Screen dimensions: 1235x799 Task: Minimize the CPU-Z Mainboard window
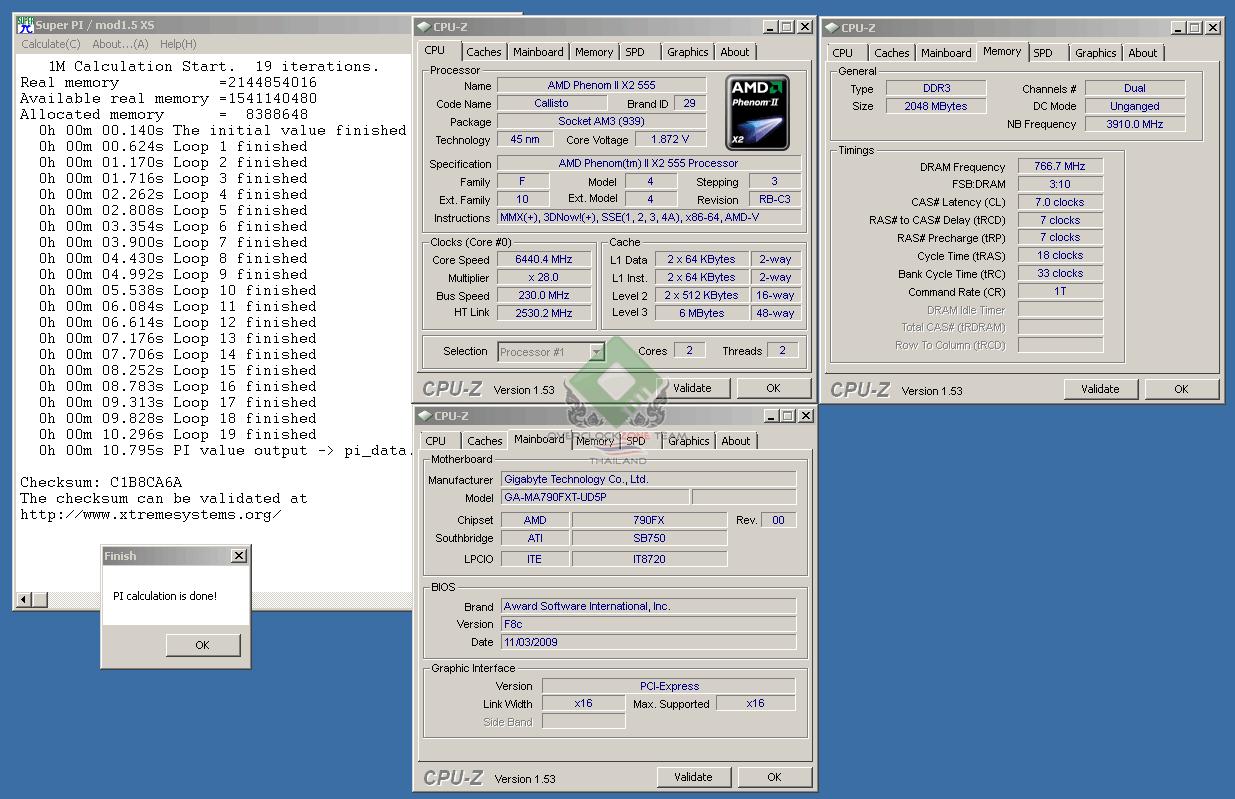tap(770, 416)
